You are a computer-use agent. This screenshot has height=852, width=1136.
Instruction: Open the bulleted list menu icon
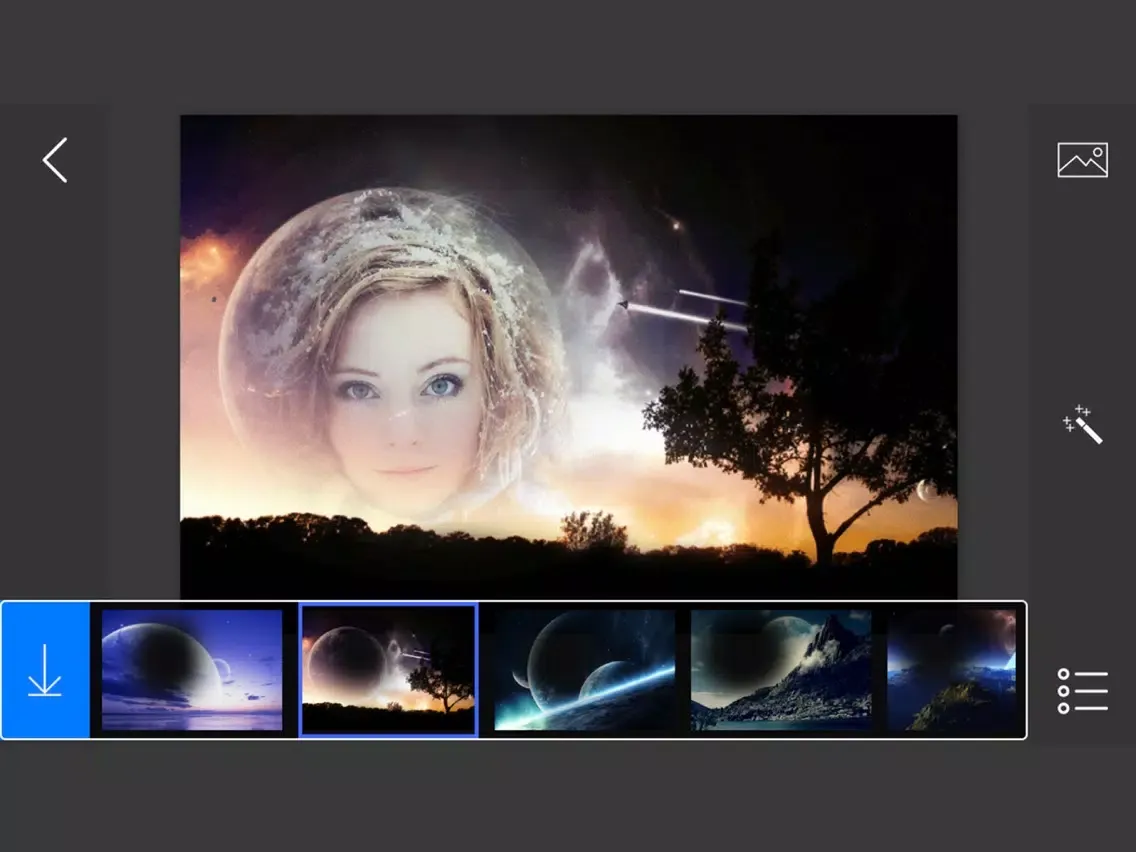(x=1082, y=691)
